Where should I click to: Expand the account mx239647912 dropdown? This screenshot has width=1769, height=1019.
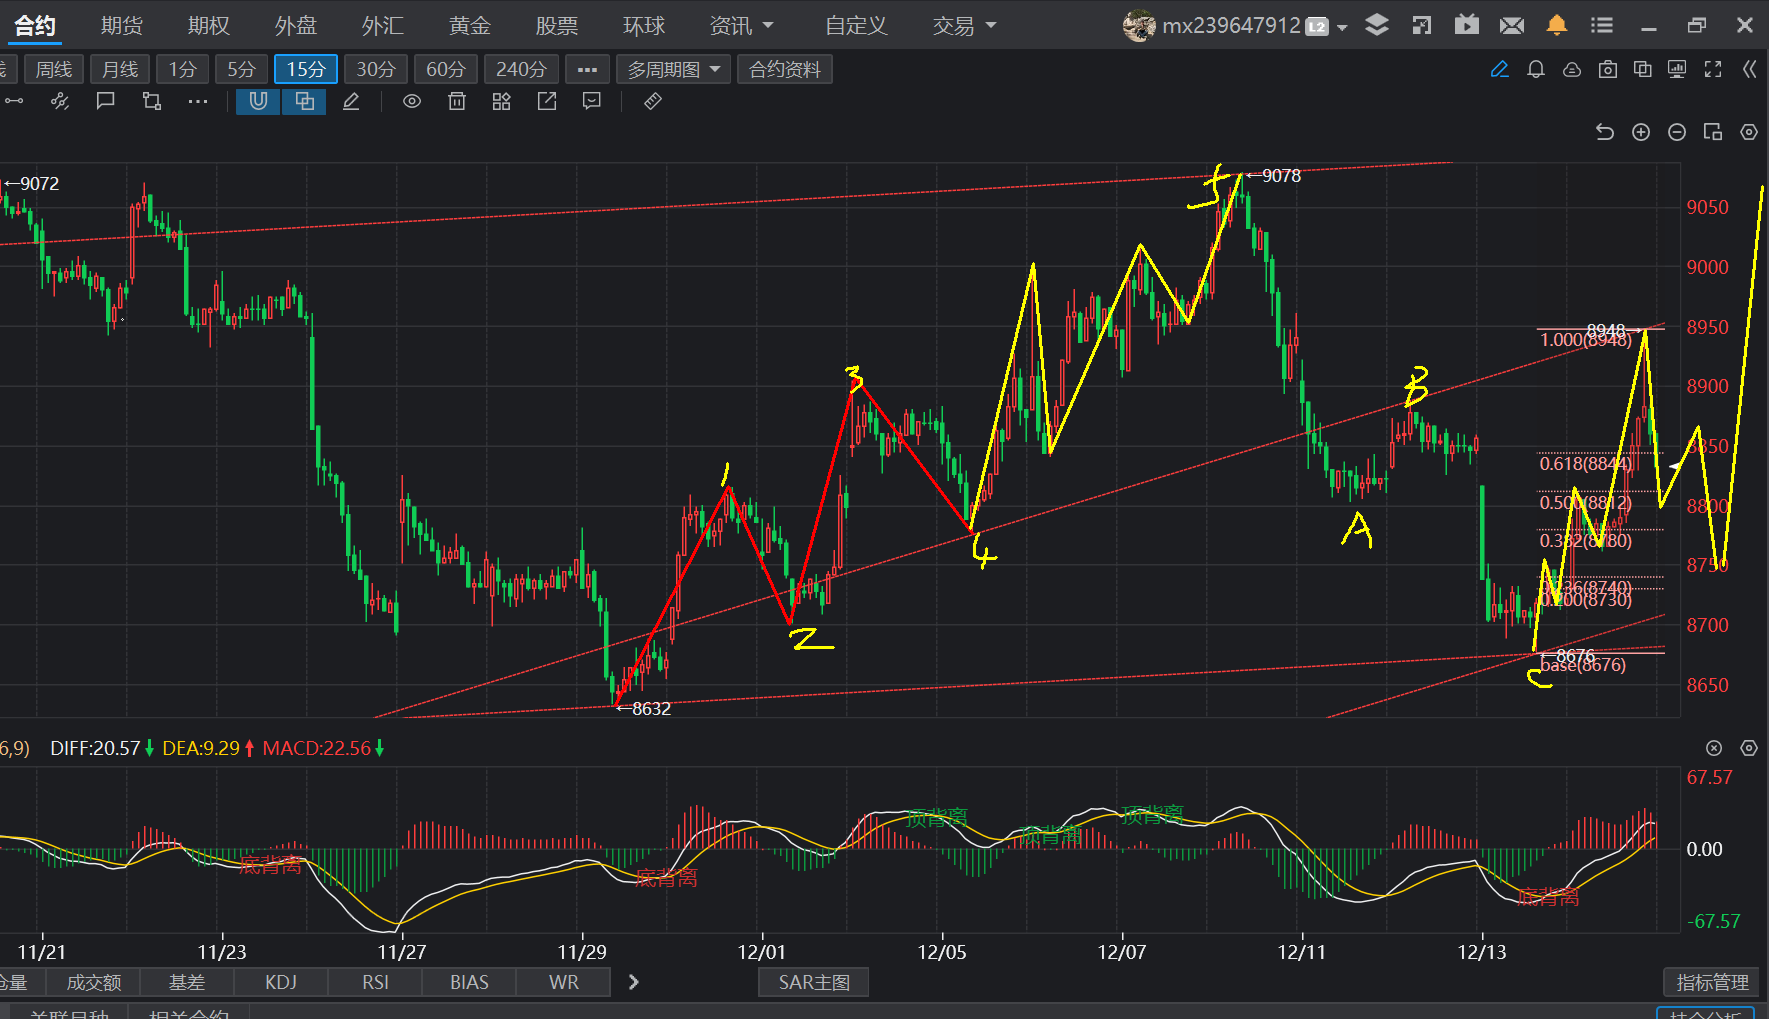(1342, 27)
